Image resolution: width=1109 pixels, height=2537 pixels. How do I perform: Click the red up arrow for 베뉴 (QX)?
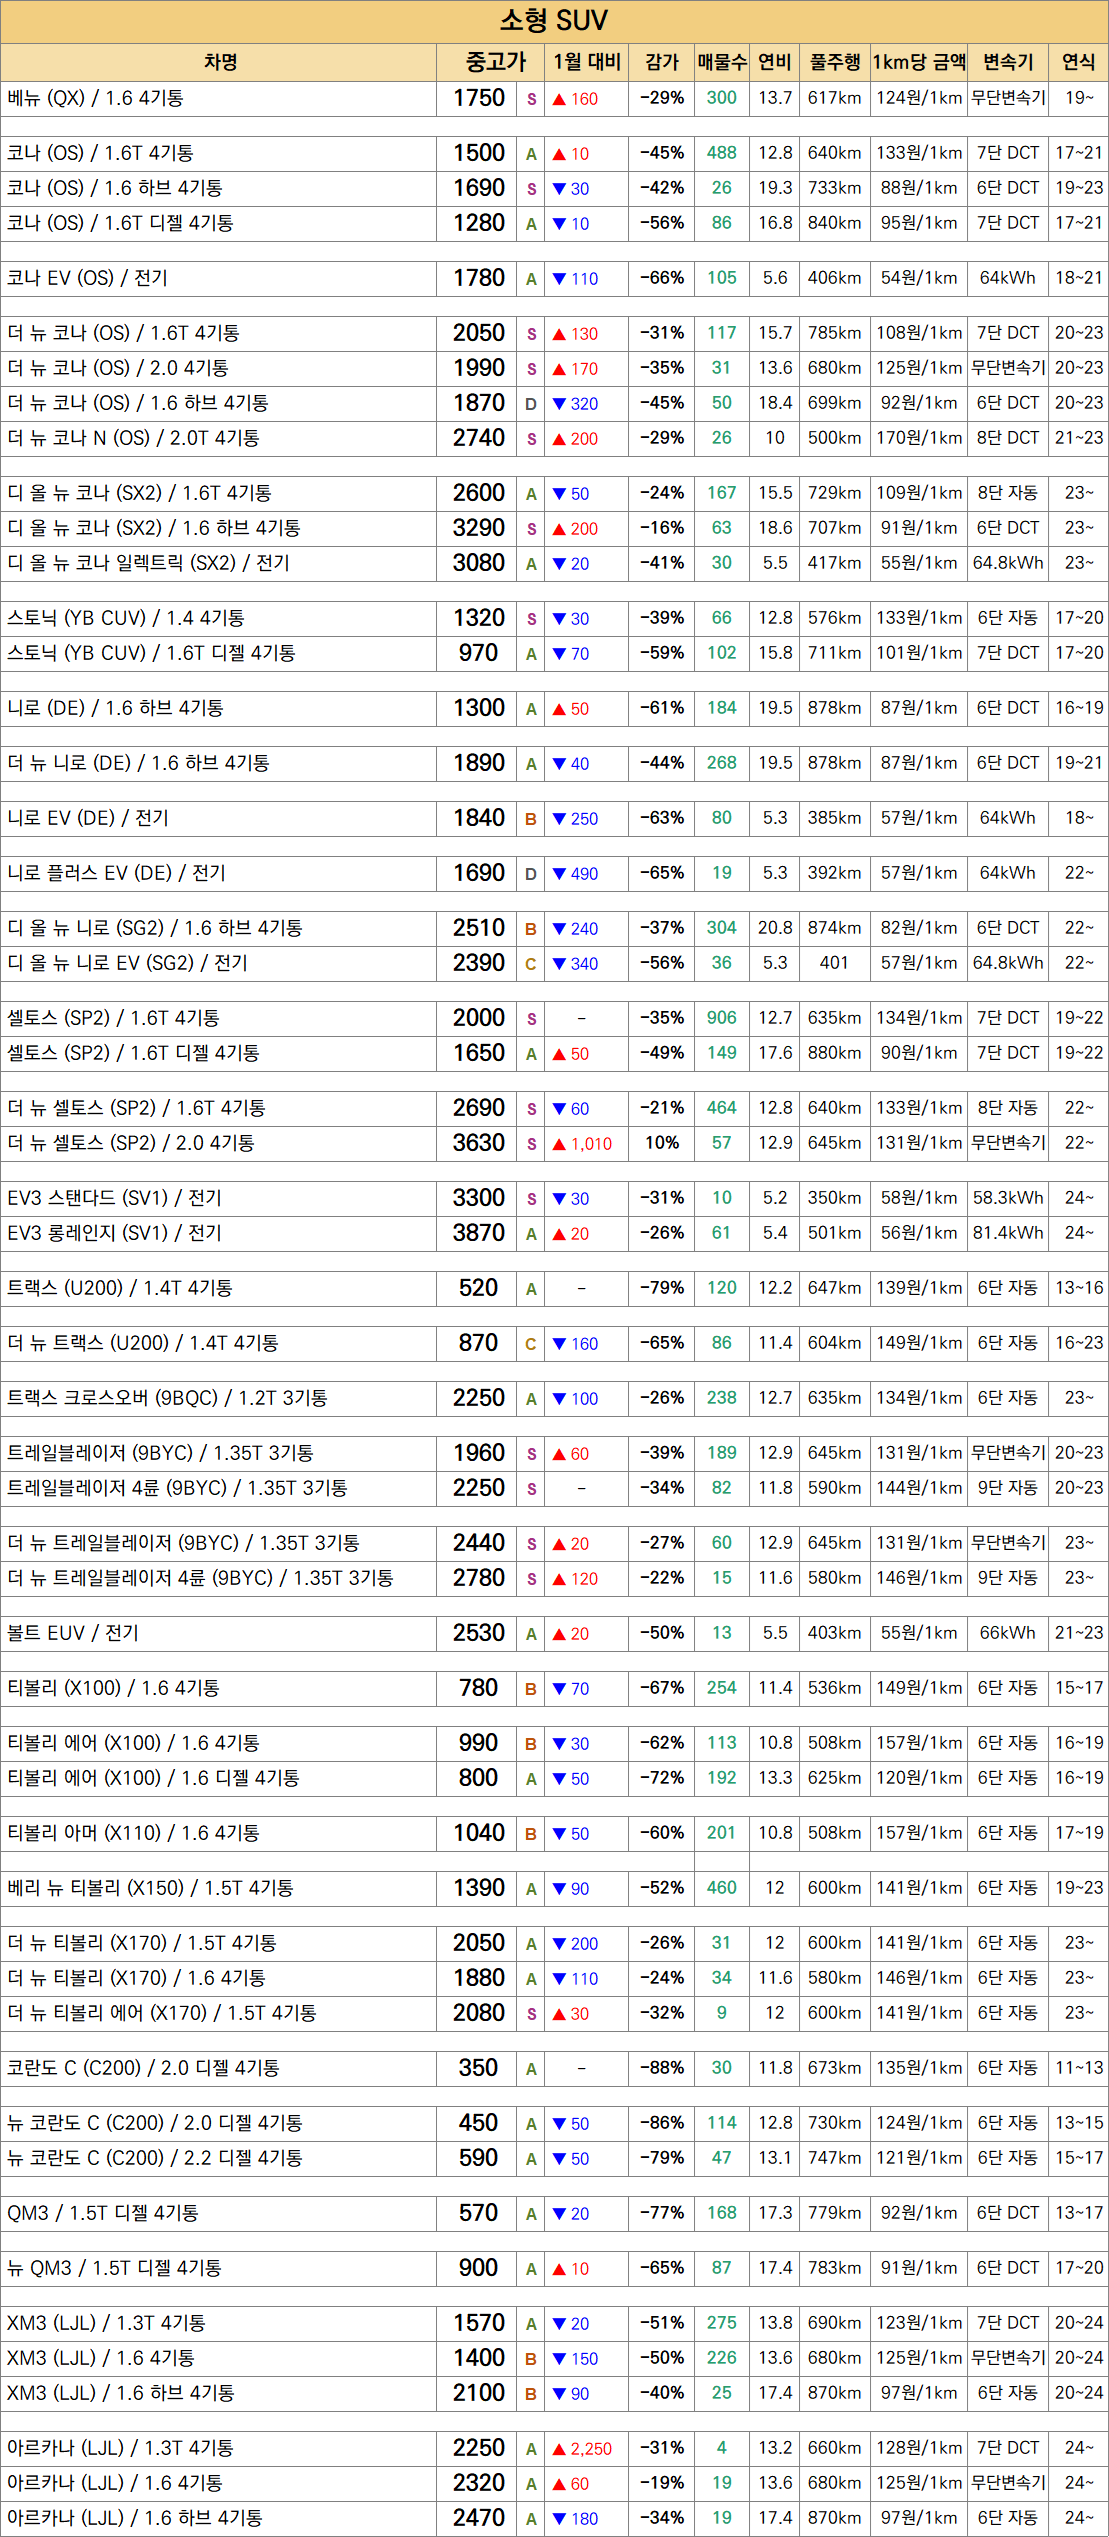pos(559,99)
